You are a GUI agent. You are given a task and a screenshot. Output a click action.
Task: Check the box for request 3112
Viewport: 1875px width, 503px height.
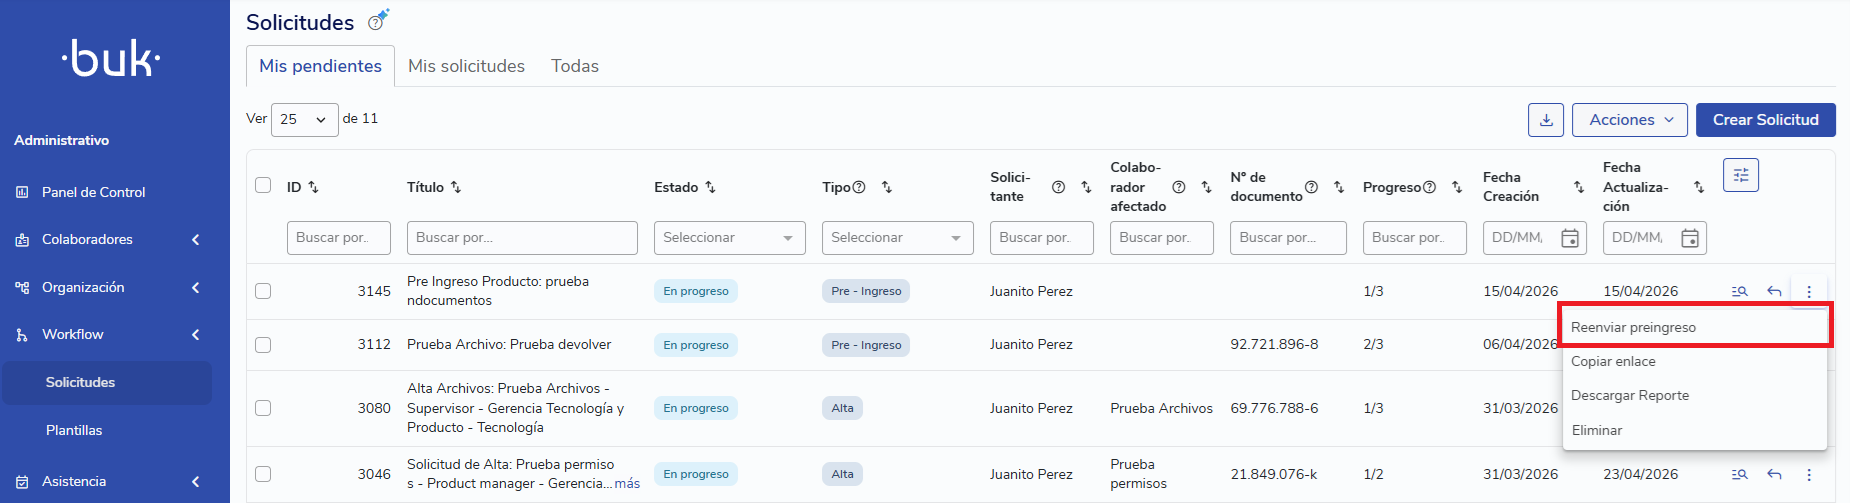pyautogui.click(x=263, y=345)
